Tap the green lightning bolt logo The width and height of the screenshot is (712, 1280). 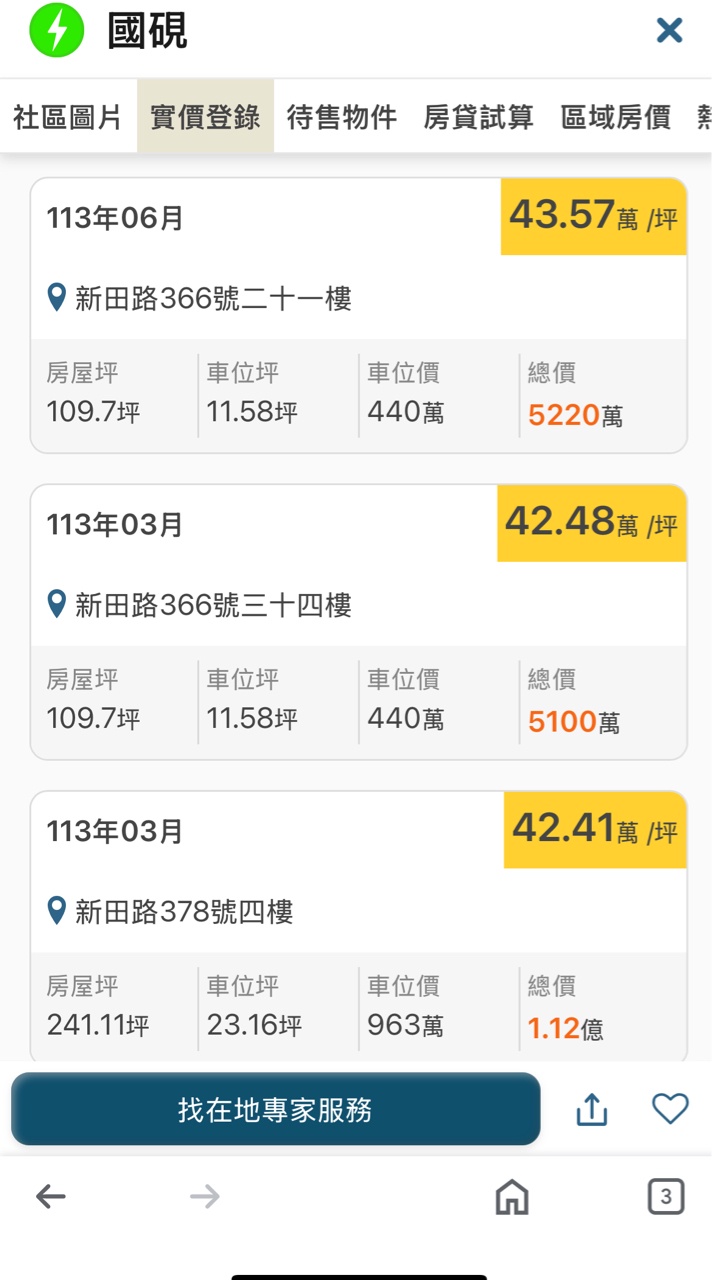pyautogui.click(x=56, y=30)
